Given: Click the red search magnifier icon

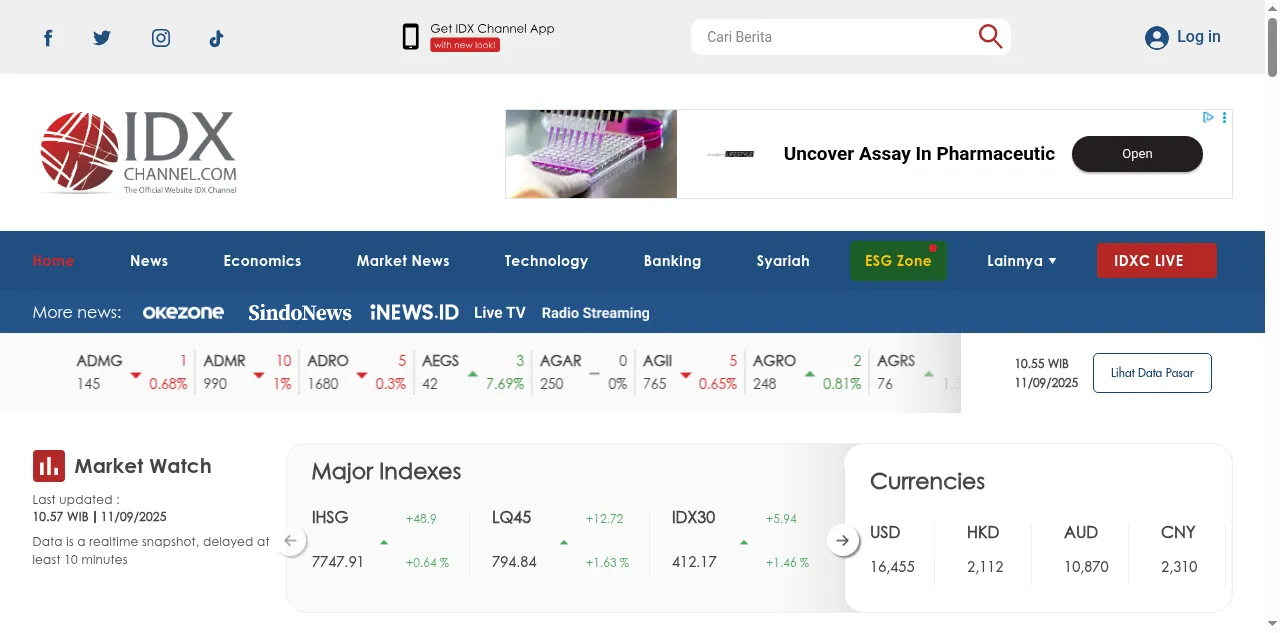Looking at the screenshot, I should (x=990, y=37).
